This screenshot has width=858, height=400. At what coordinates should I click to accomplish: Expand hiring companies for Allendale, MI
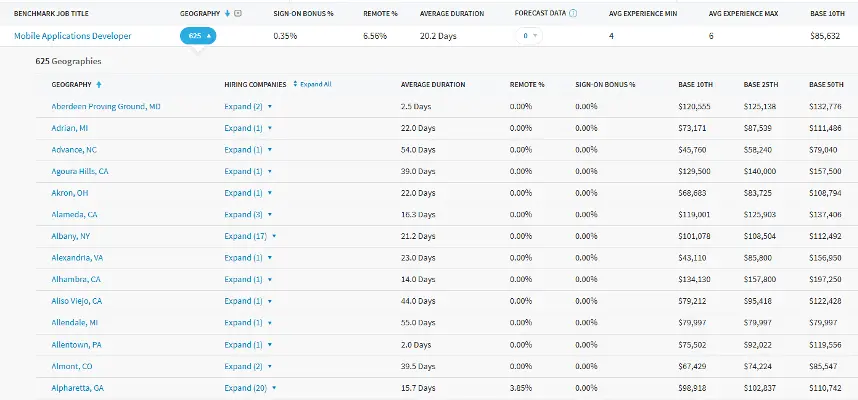coord(248,323)
